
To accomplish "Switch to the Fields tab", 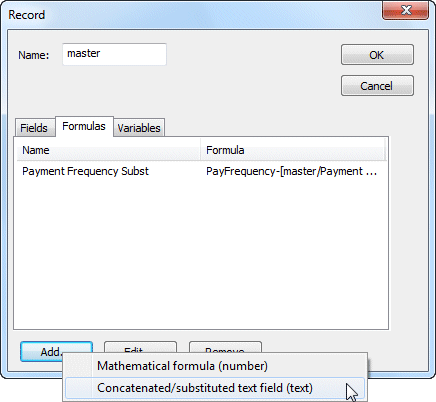I will tap(34, 128).
